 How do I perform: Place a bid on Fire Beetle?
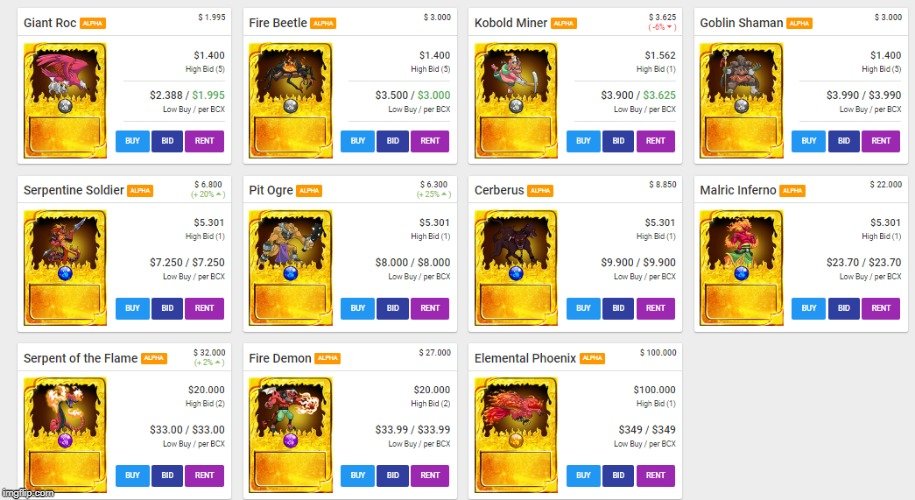pyautogui.click(x=393, y=141)
